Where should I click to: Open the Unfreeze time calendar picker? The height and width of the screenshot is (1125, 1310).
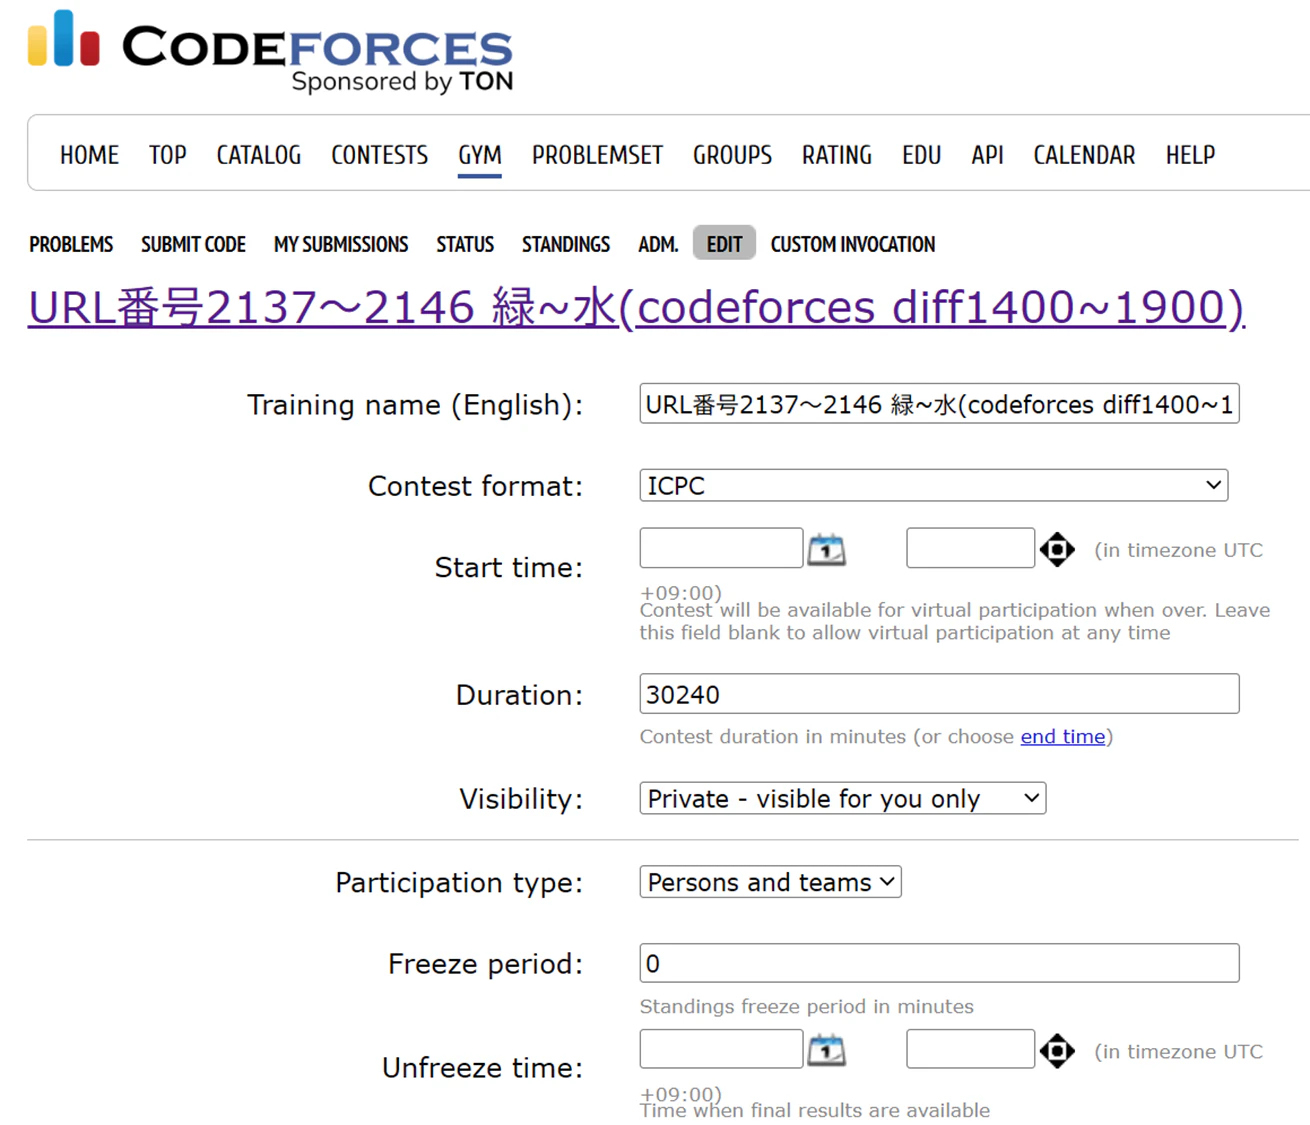[x=827, y=1050]
